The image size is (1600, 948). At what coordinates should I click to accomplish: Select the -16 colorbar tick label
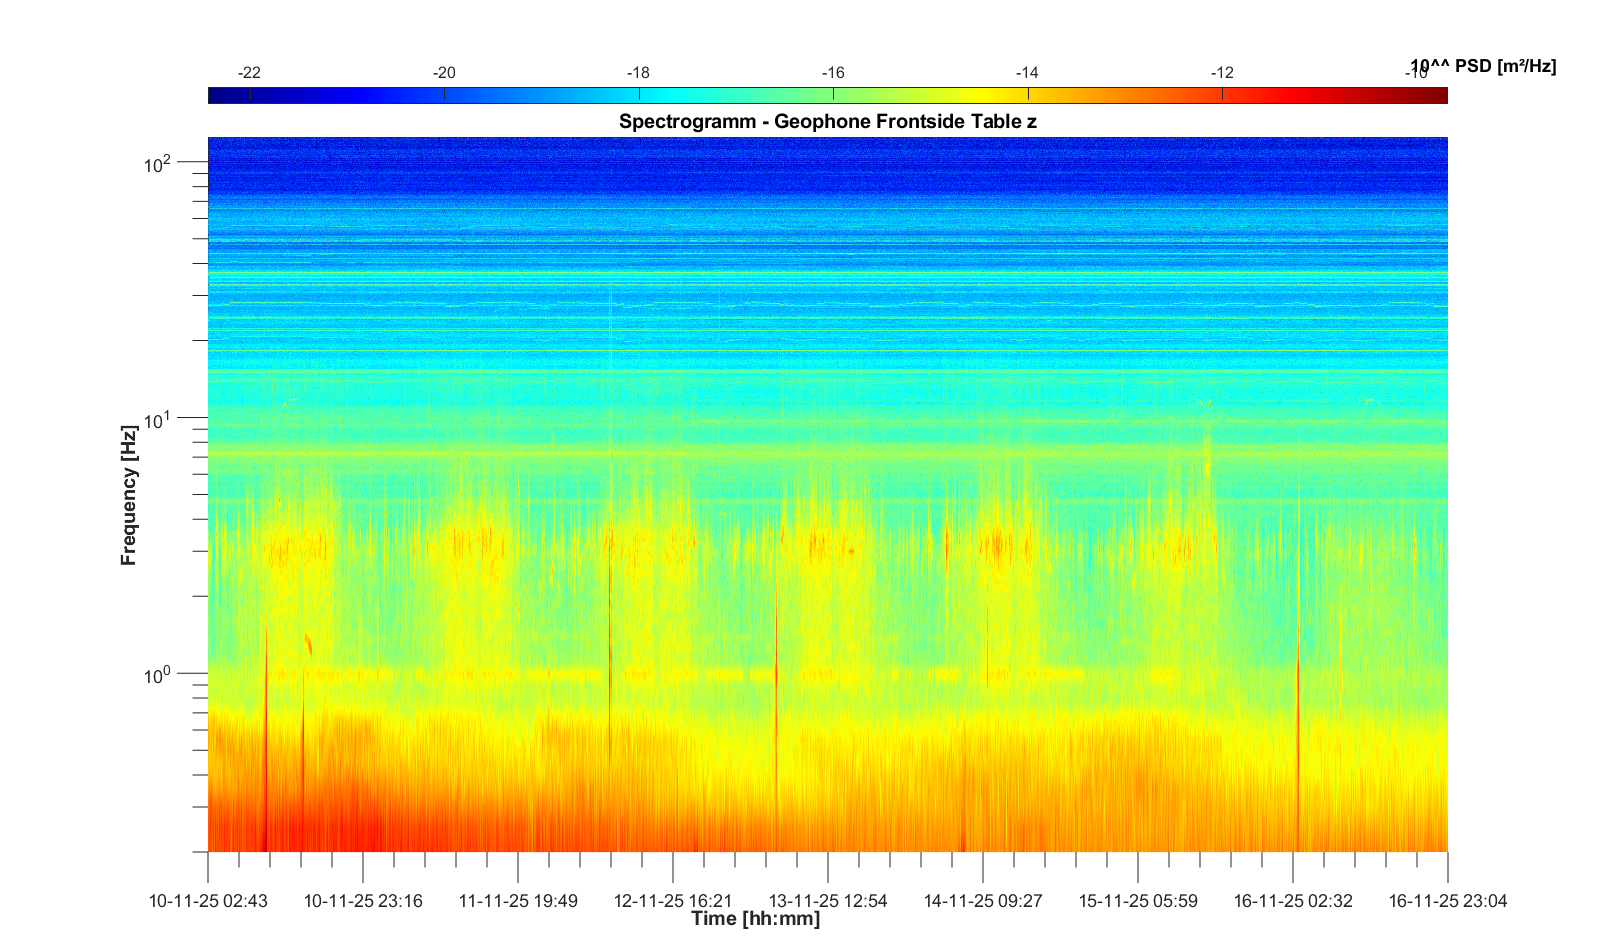(x=833, y=73)
